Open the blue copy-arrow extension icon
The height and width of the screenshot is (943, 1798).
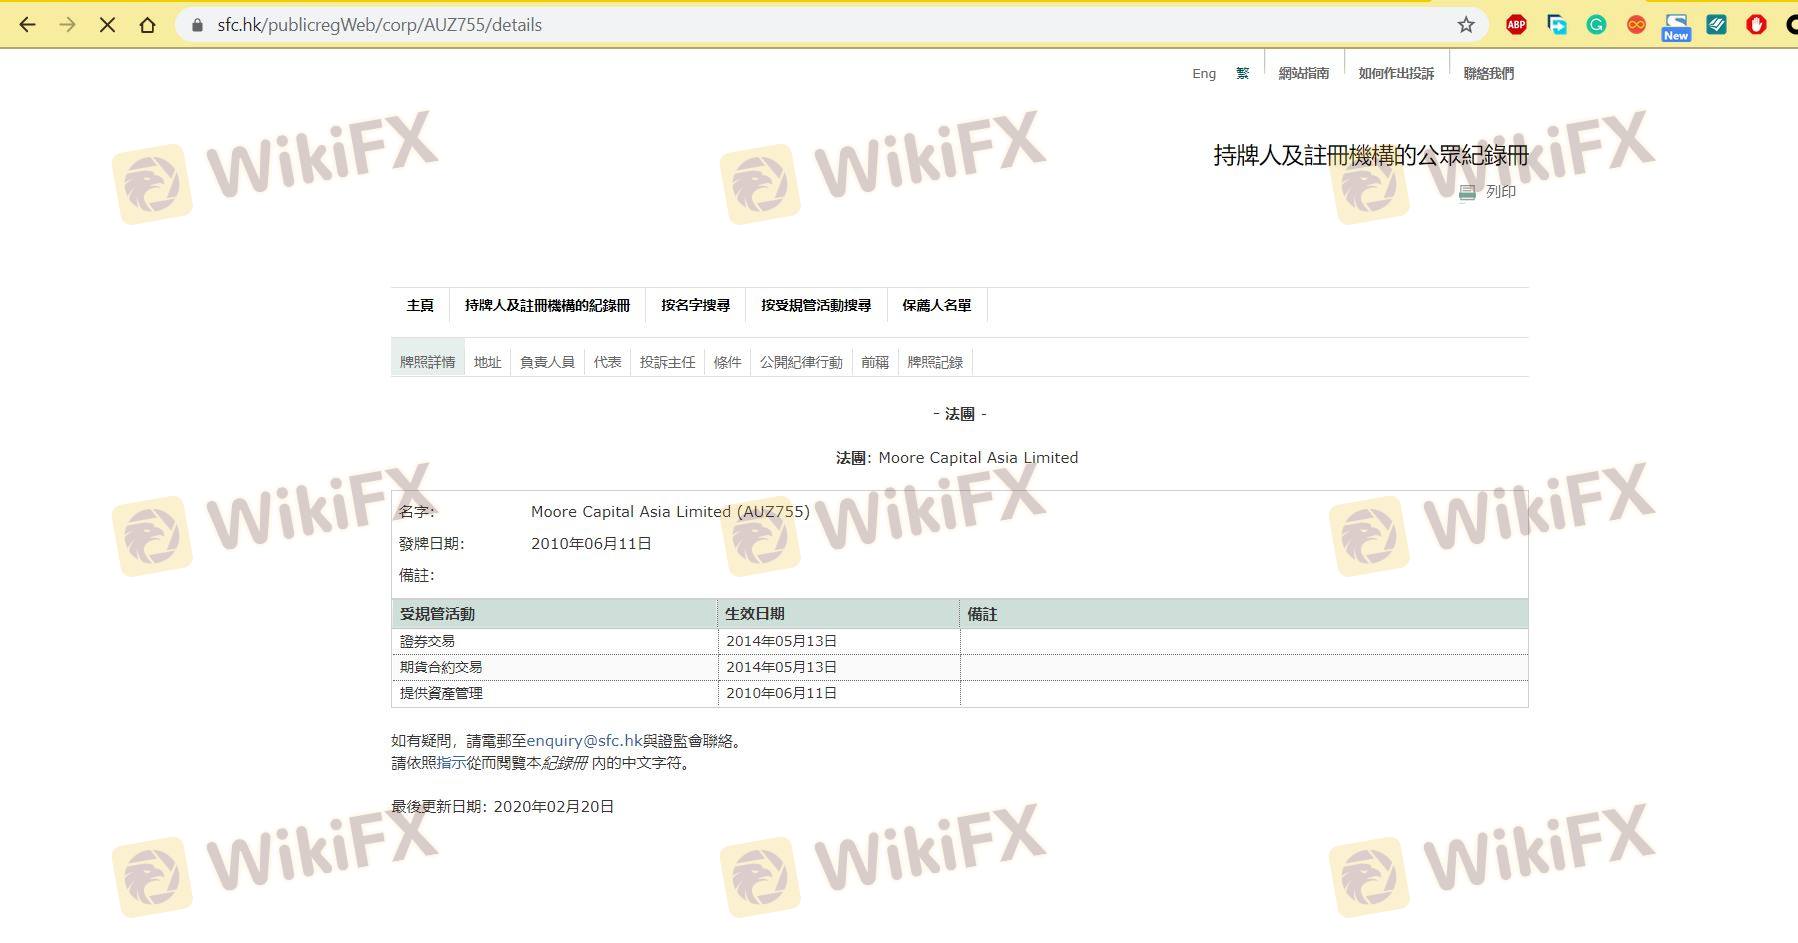tap(1556, 25)
